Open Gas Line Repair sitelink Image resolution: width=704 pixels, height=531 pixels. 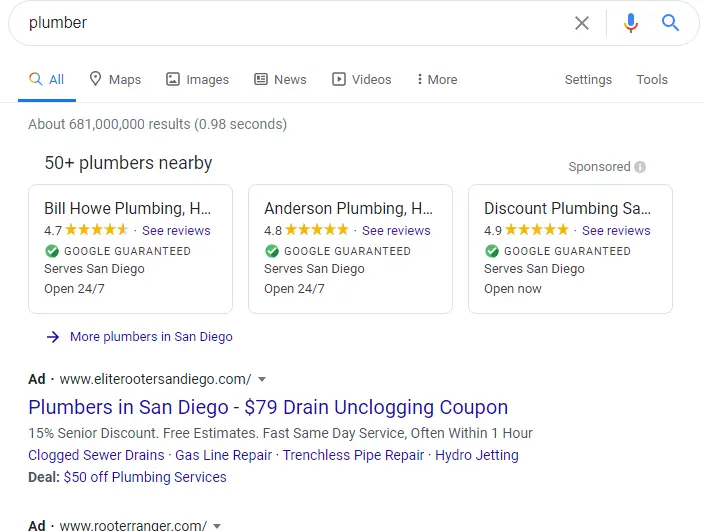click(x=223, y=455)
